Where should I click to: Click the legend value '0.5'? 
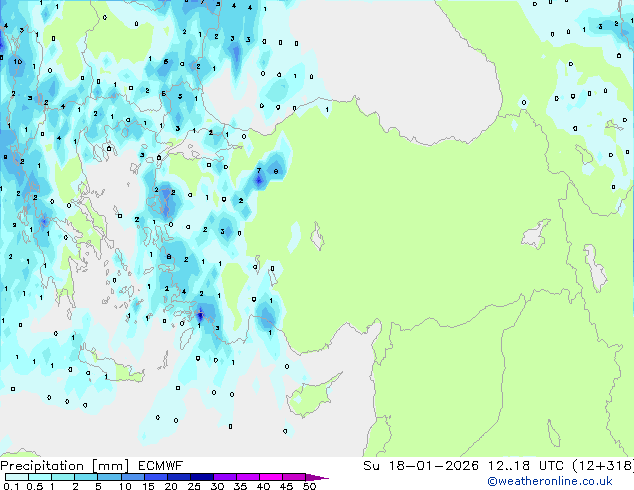tap(35, 486)
